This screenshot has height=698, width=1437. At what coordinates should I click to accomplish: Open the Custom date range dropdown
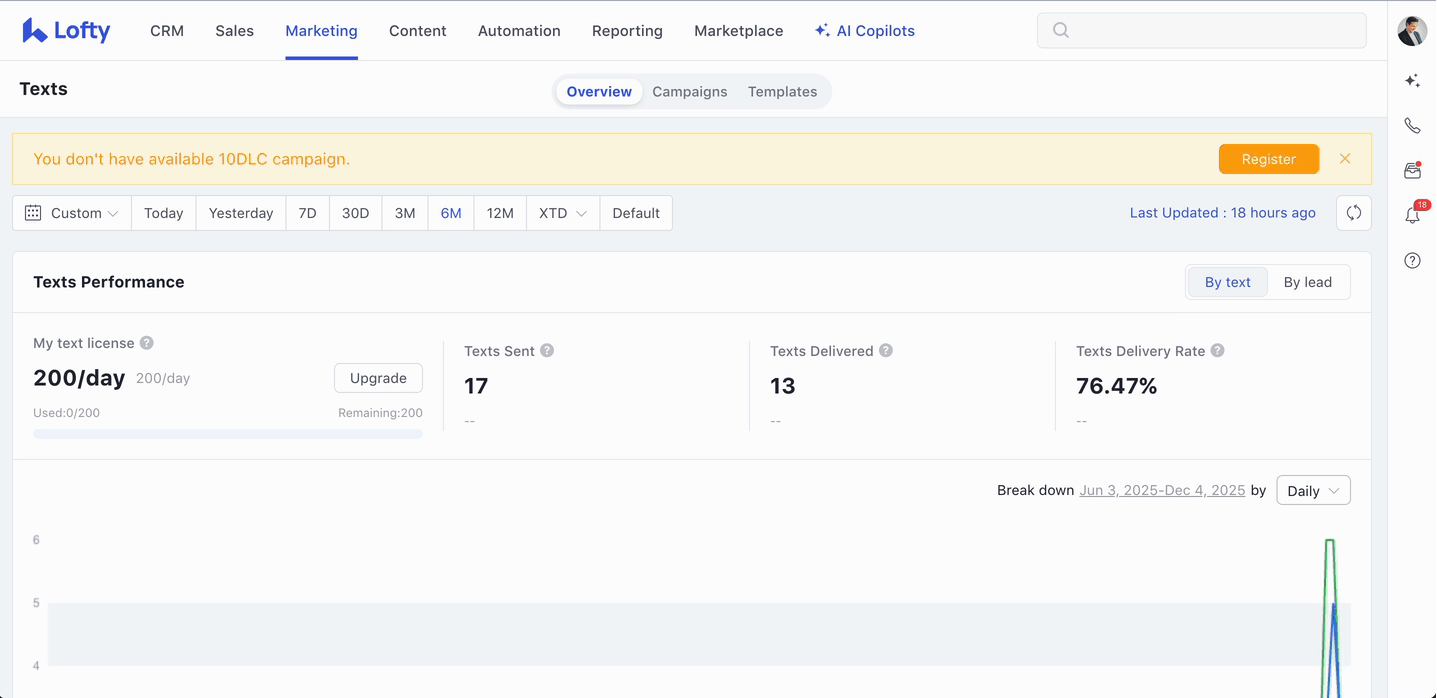click(72, 213)
